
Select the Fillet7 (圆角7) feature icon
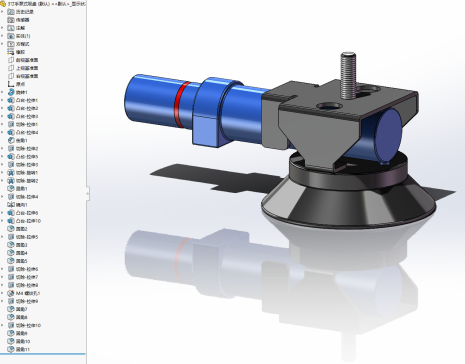(11, 309)
